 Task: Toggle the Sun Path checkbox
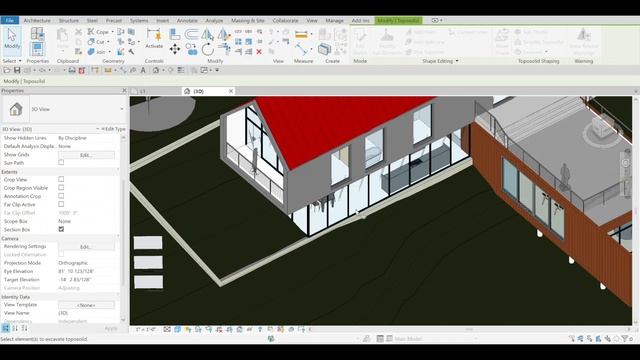pos(61,162)
